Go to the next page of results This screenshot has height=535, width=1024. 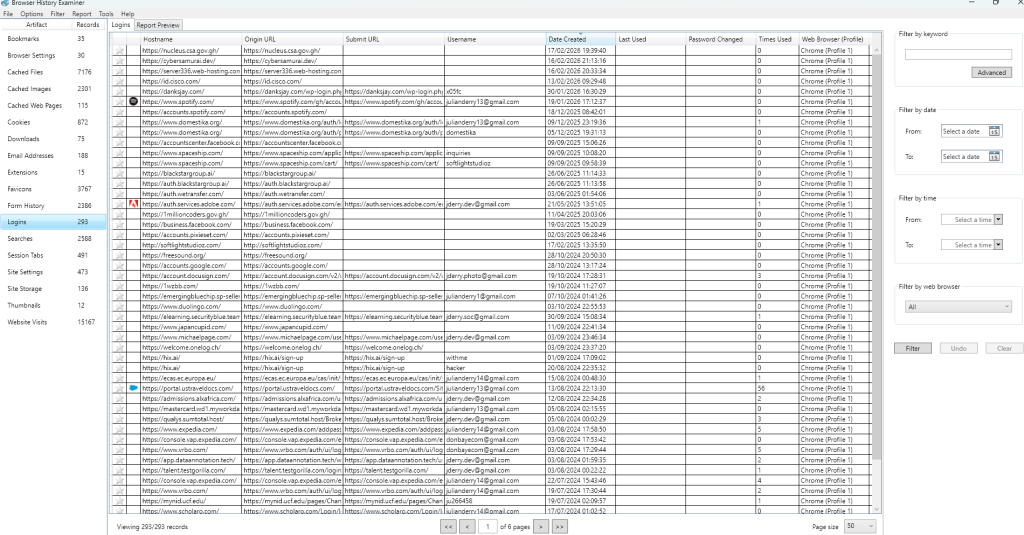pyautogui.click(x=540, y=525)
